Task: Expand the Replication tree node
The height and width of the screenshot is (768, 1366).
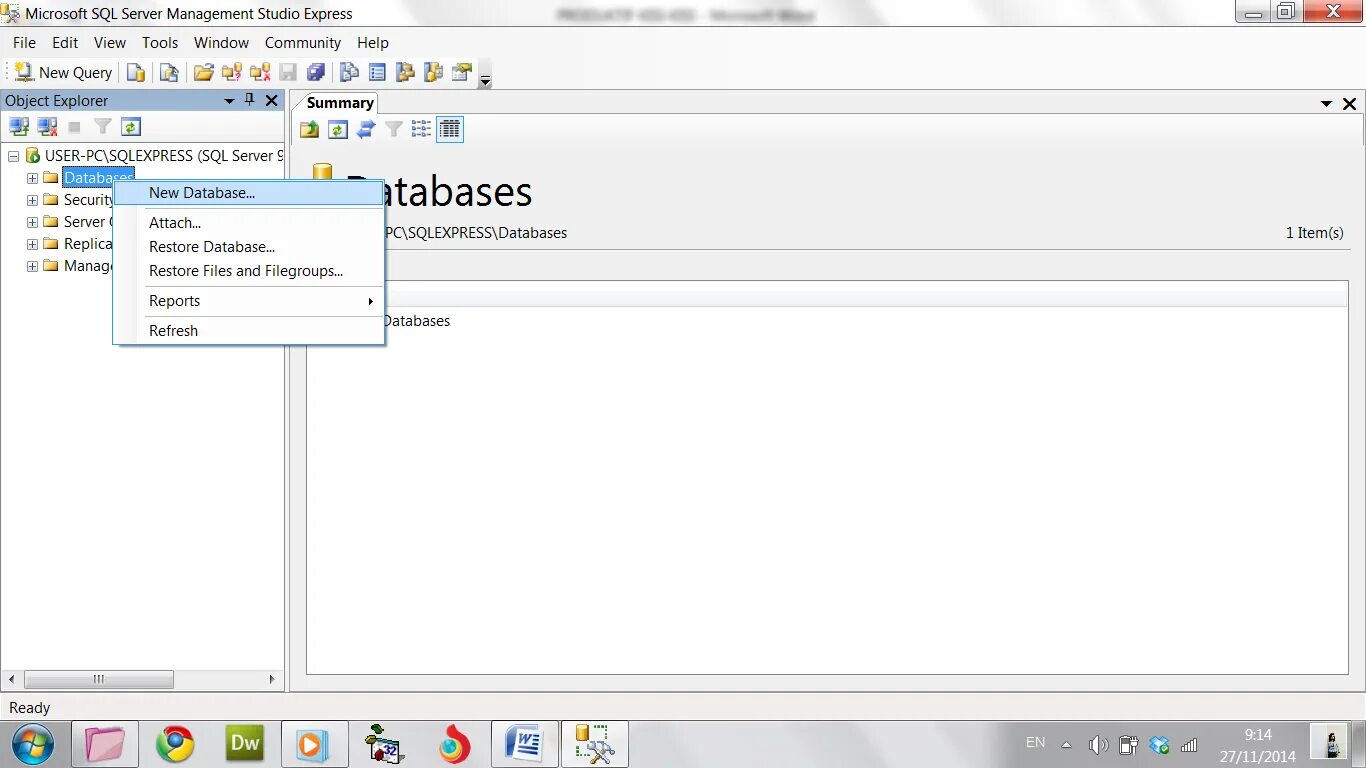Action: pyautogui.click(x=32, y=244)
